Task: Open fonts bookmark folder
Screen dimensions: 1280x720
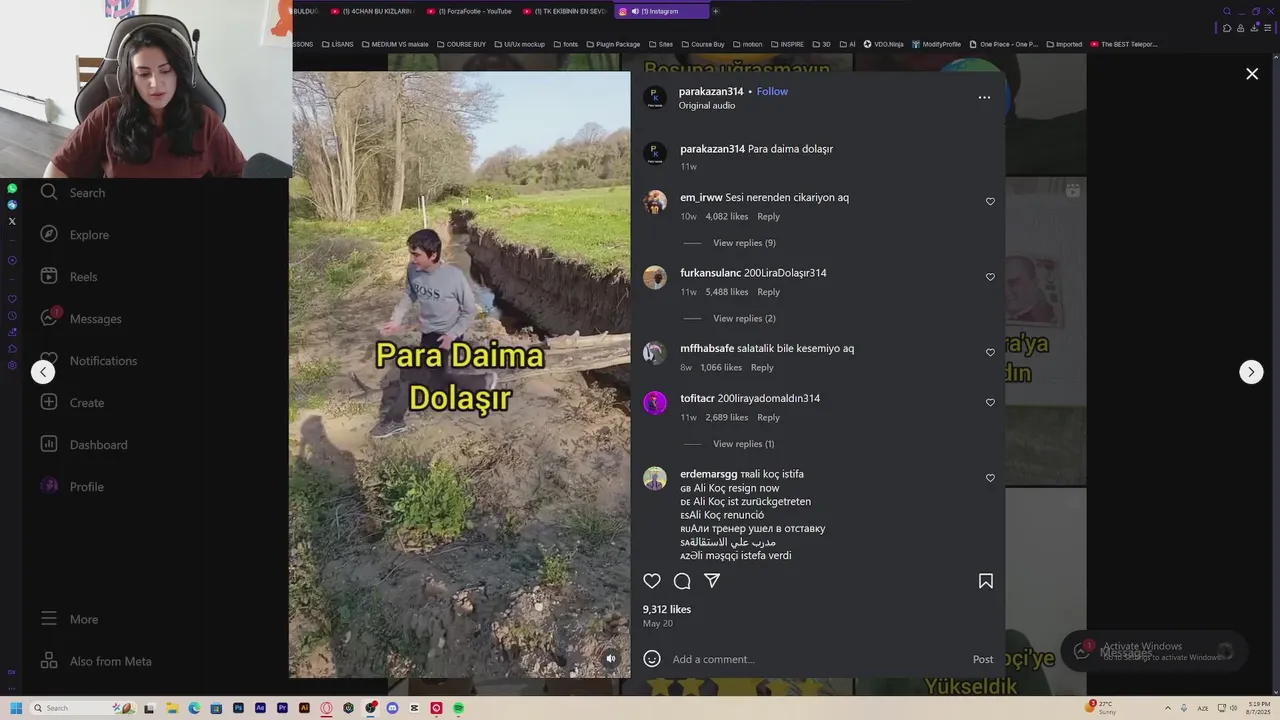Action: point(566,44)
